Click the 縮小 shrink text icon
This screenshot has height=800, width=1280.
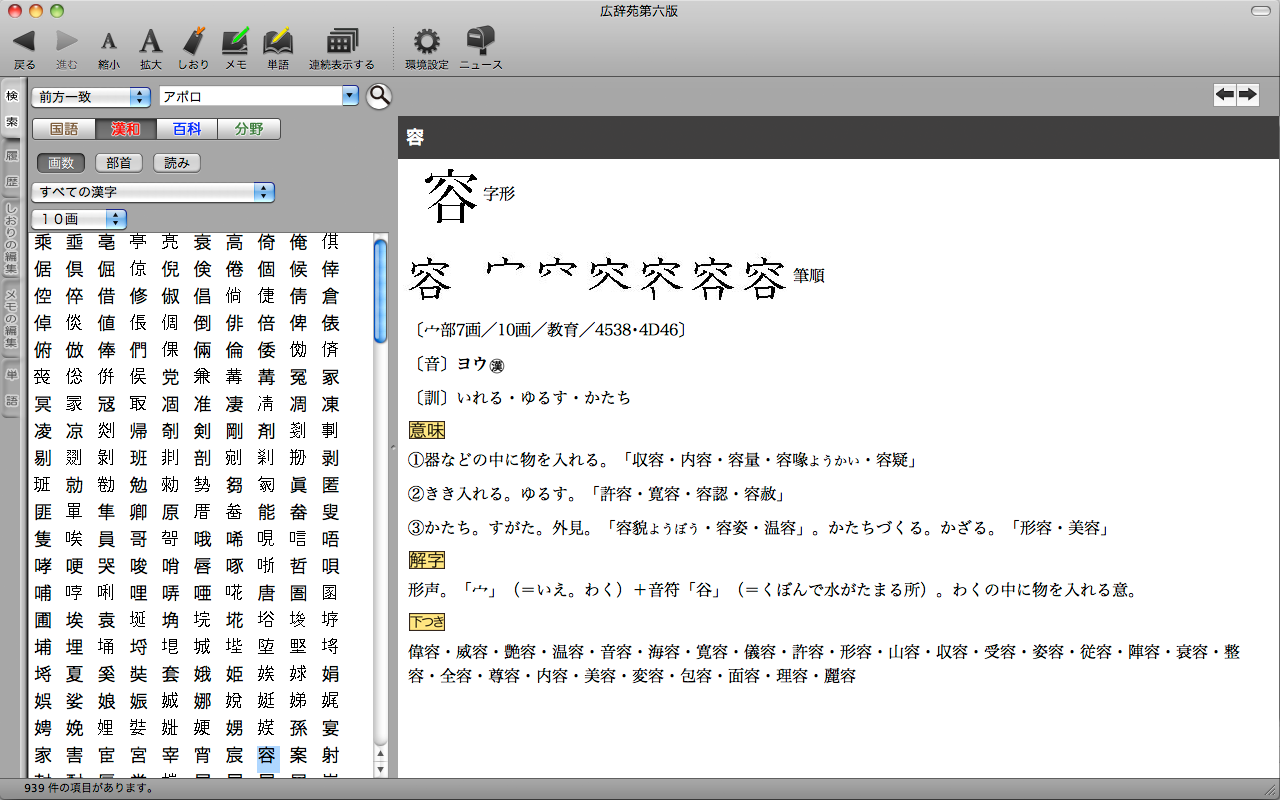109,42
